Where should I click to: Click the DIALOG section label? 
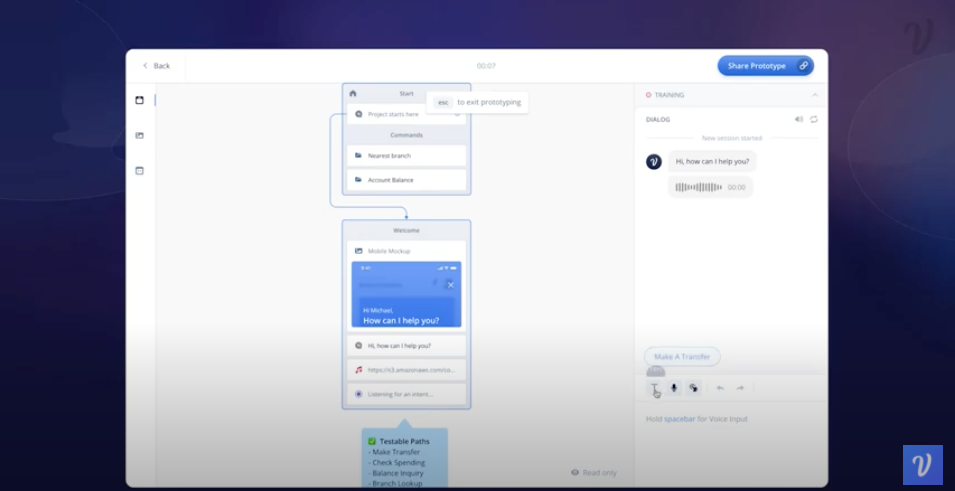tap(658, 119)
